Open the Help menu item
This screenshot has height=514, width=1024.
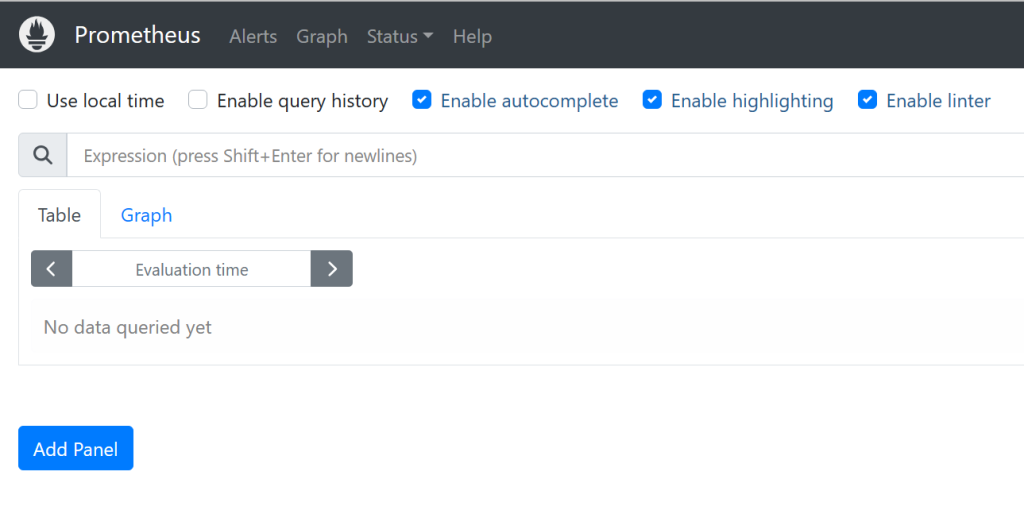coord(472,36)
